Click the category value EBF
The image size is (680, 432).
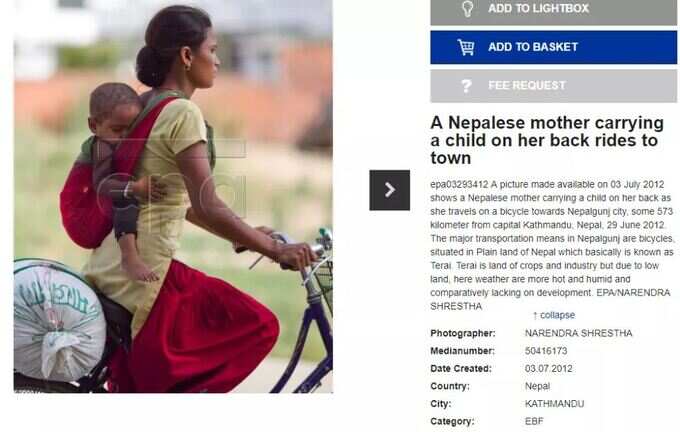tap(534, 421)
